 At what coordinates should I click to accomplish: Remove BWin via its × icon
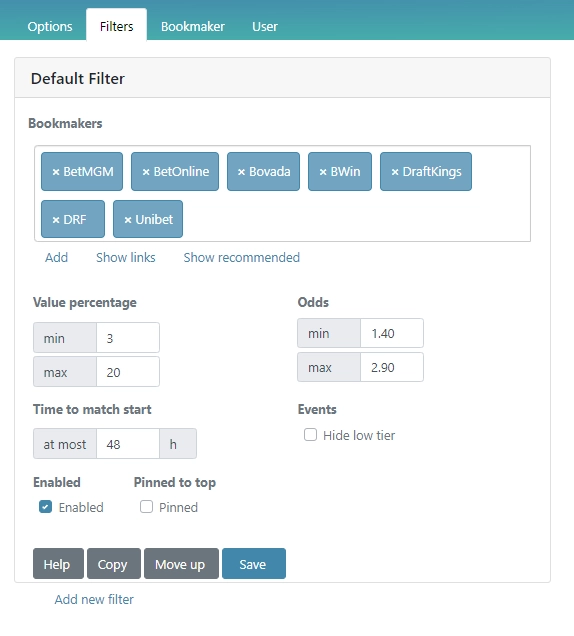pyautogui.click(x=323, y=172)
